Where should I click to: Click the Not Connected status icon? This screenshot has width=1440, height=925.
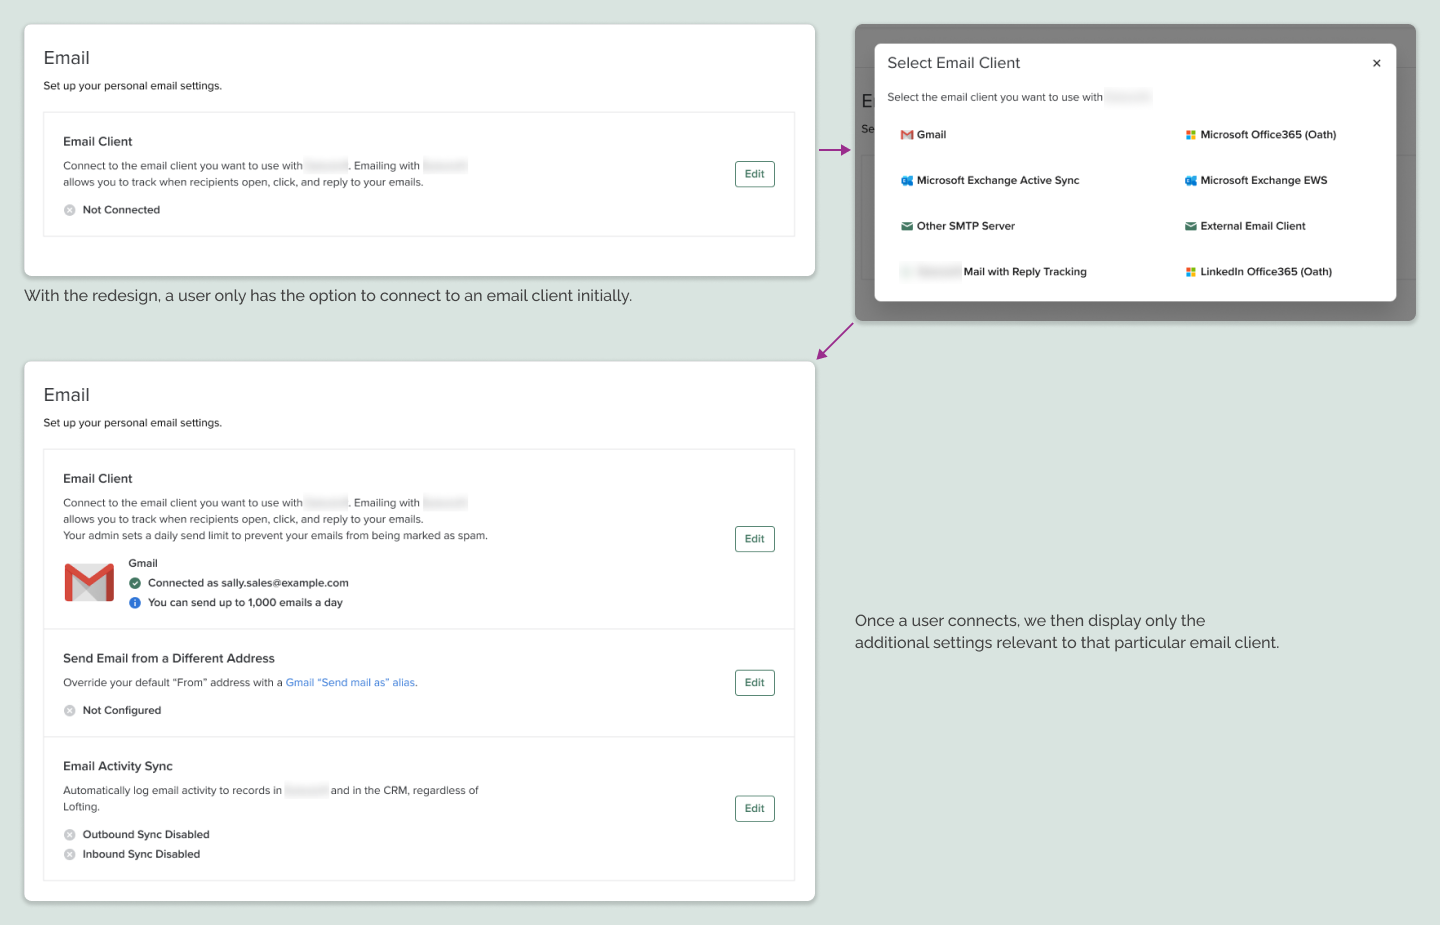click(x=69, y=209)
